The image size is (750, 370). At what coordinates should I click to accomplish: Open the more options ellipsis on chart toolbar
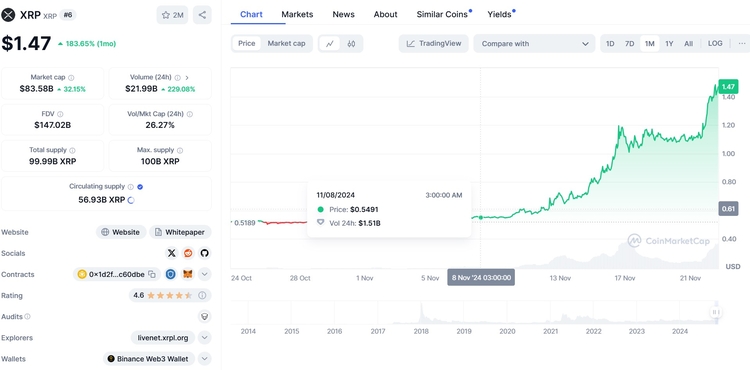pos(742,44)
